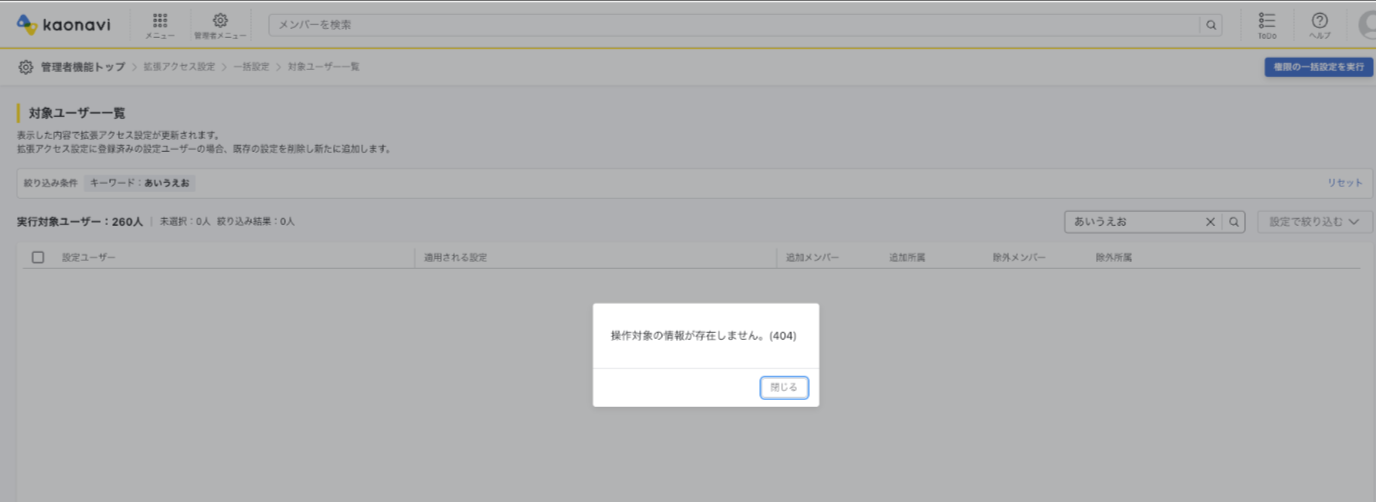
Task: Click the magnifier in member search bar
Action: [x=1211, y=25]
